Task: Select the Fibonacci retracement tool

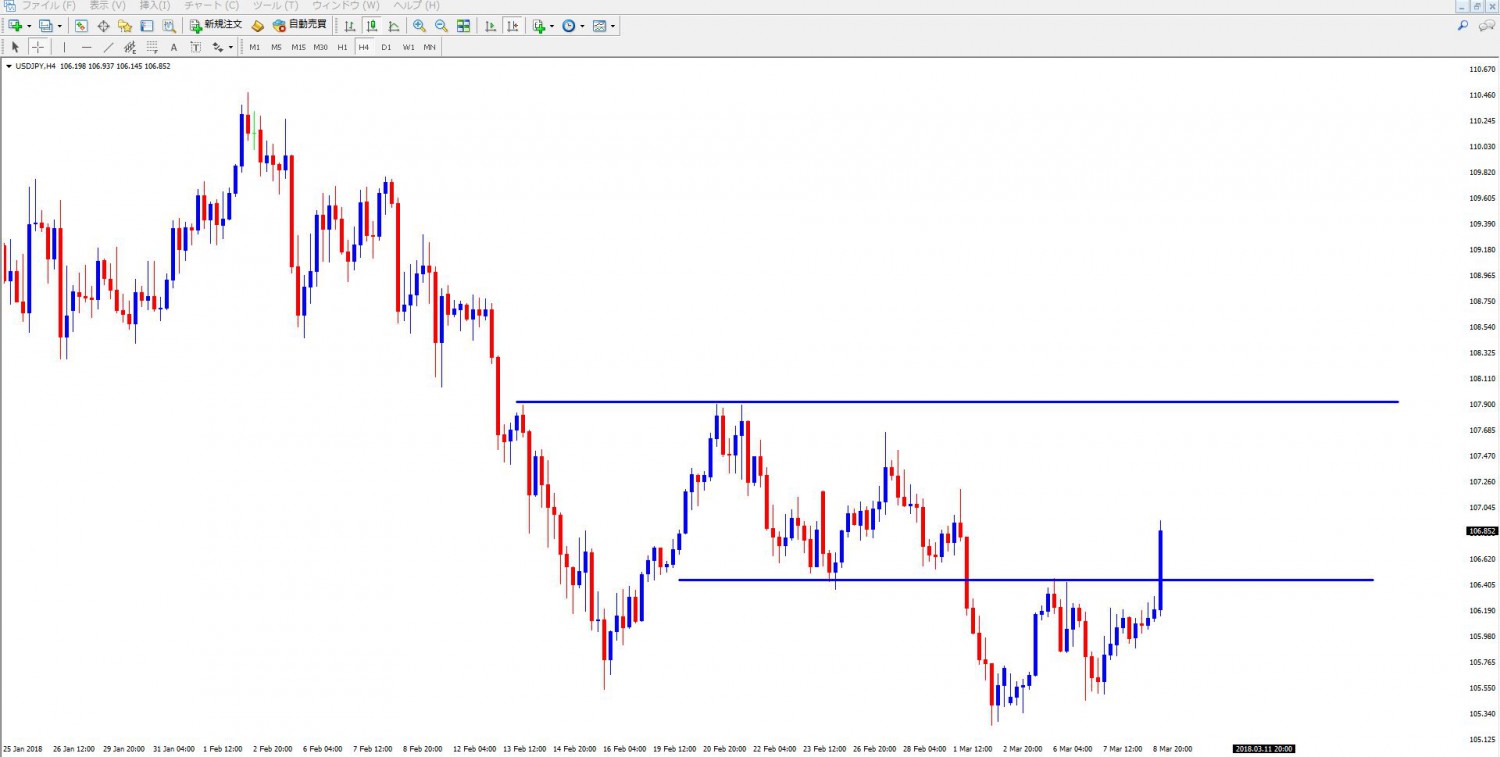Action: pos(152,47)
